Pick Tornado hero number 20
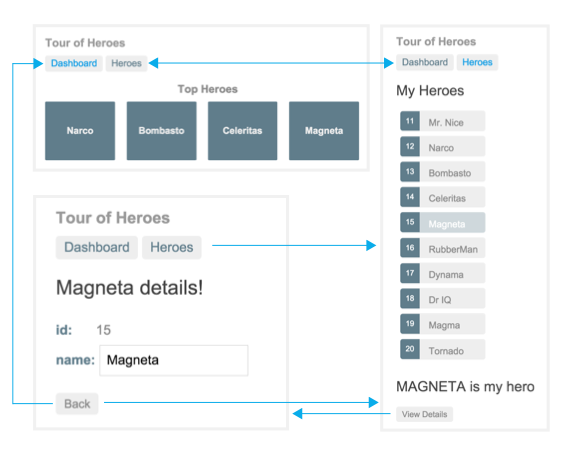The height and width of the screenshot is (449, 567). coord(442,349)
